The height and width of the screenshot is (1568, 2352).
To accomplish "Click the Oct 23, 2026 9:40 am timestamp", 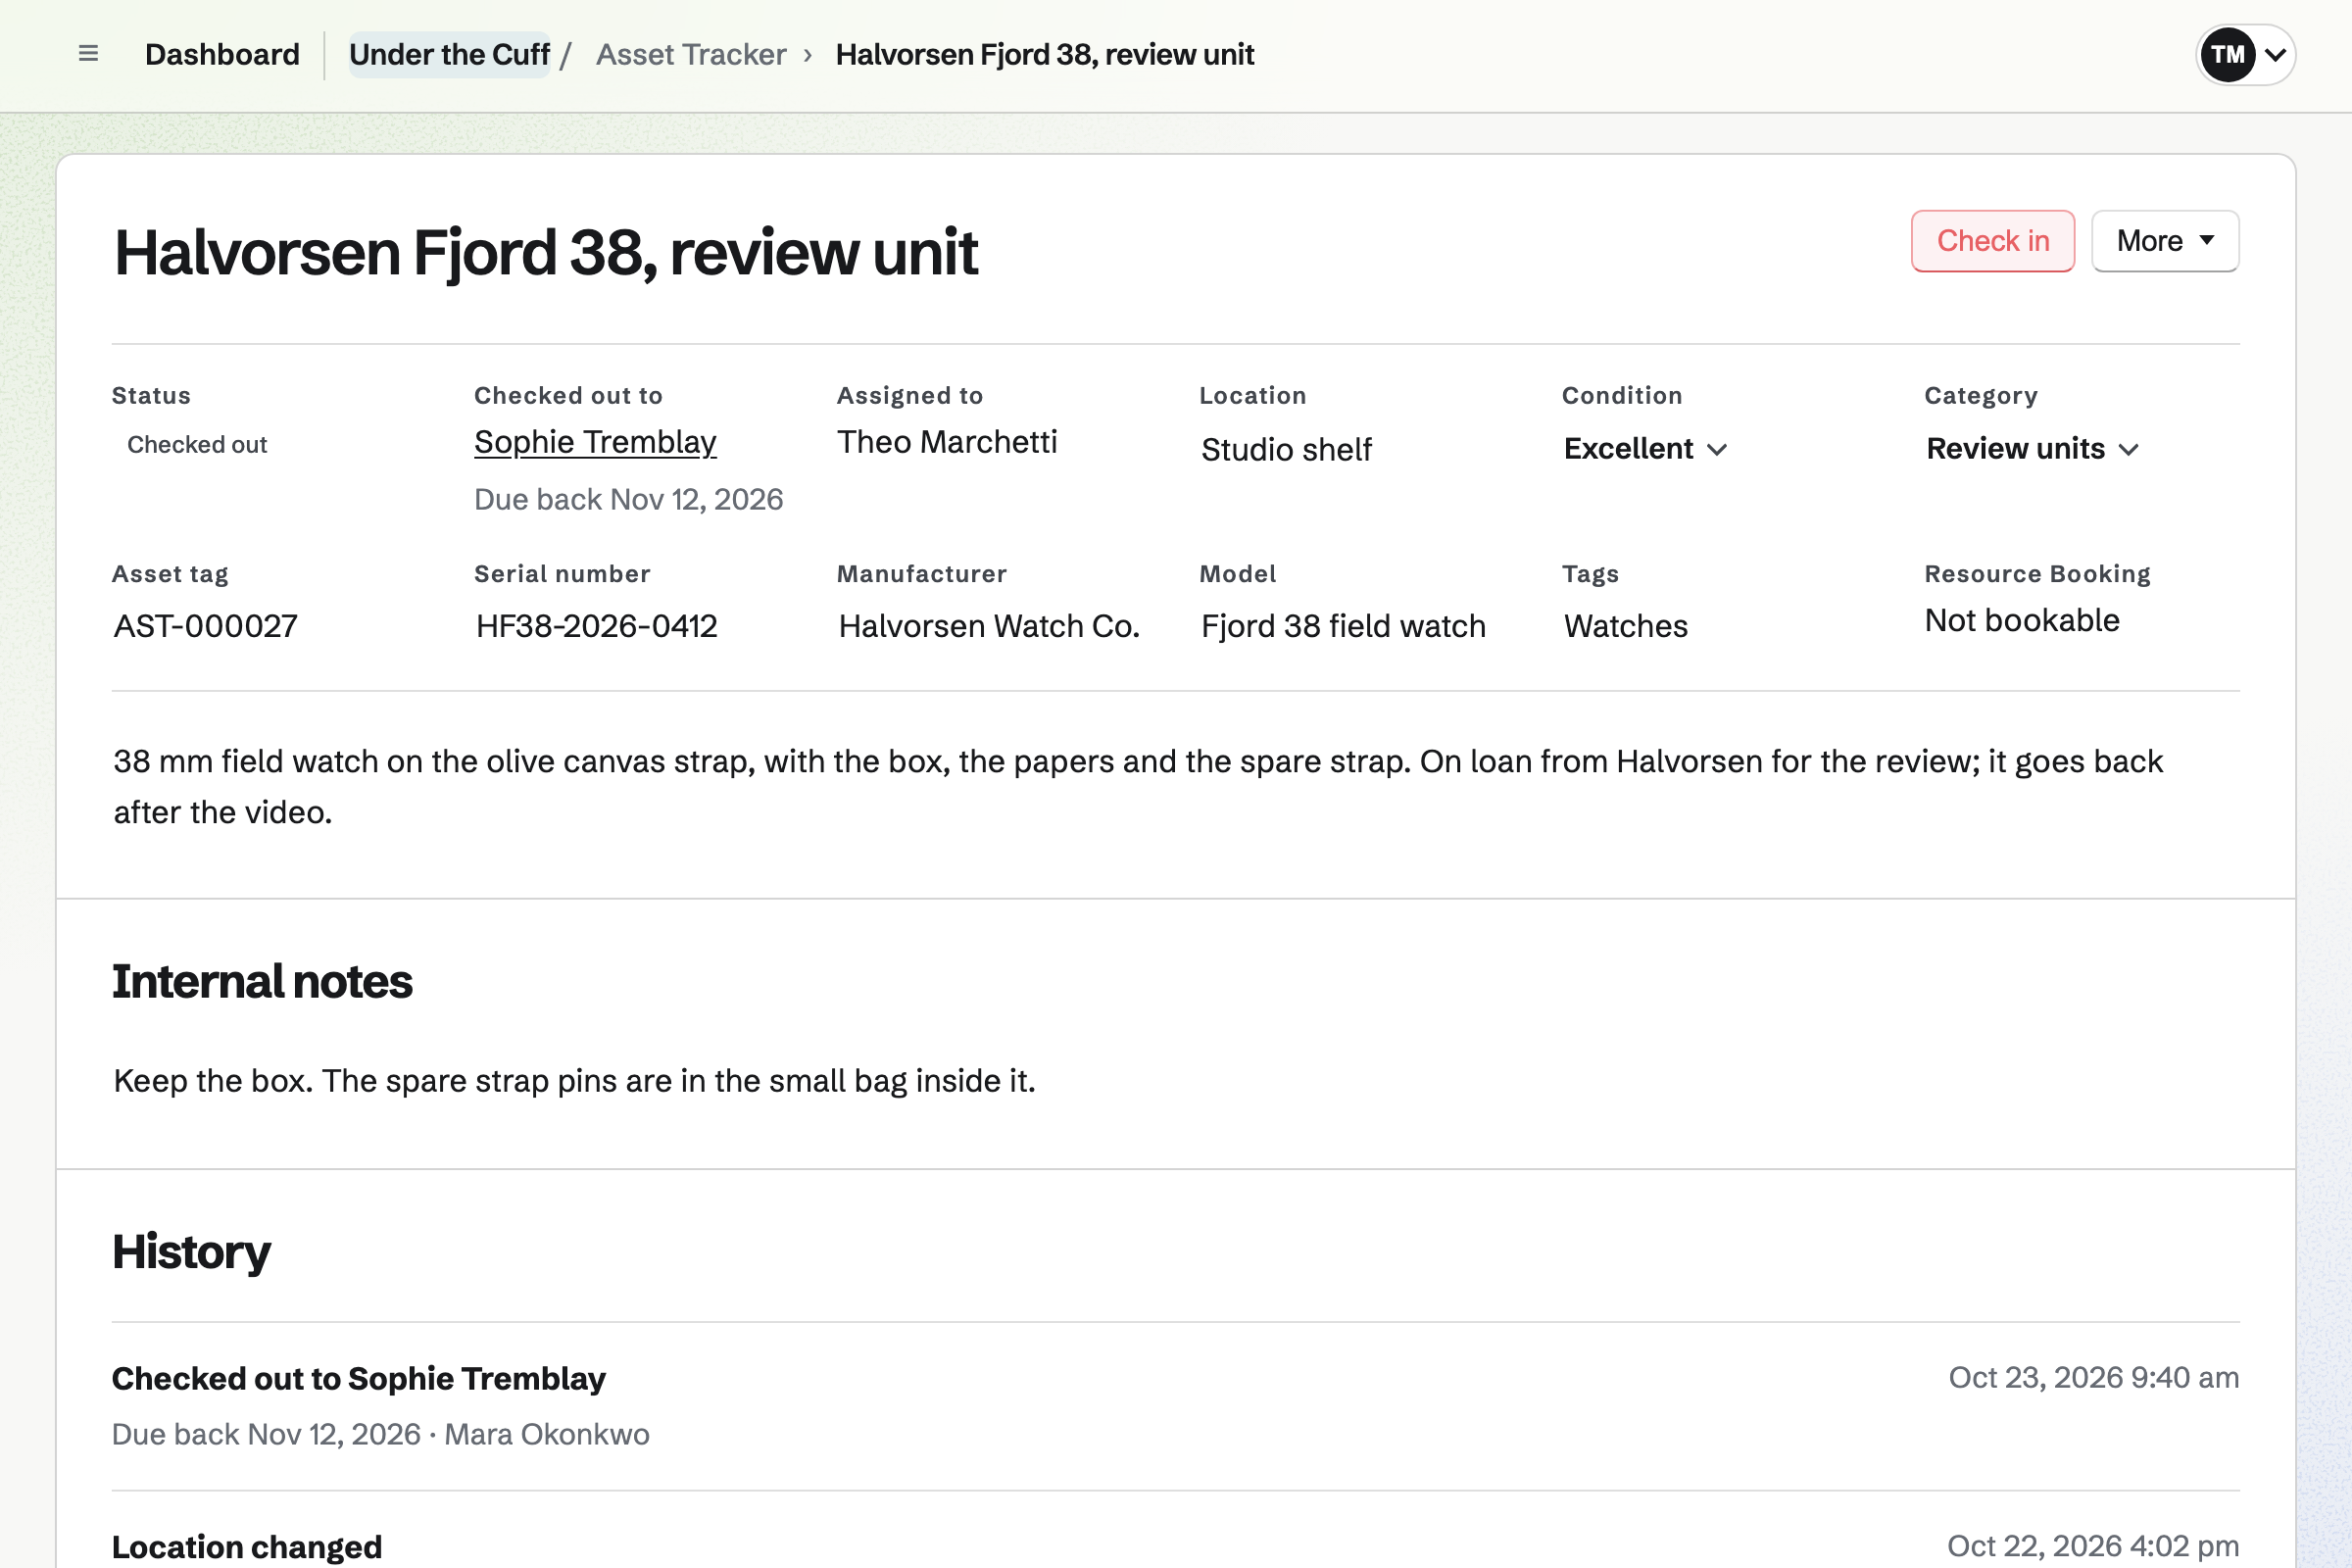I will pyautogui.click(x=2093, y=1378).
